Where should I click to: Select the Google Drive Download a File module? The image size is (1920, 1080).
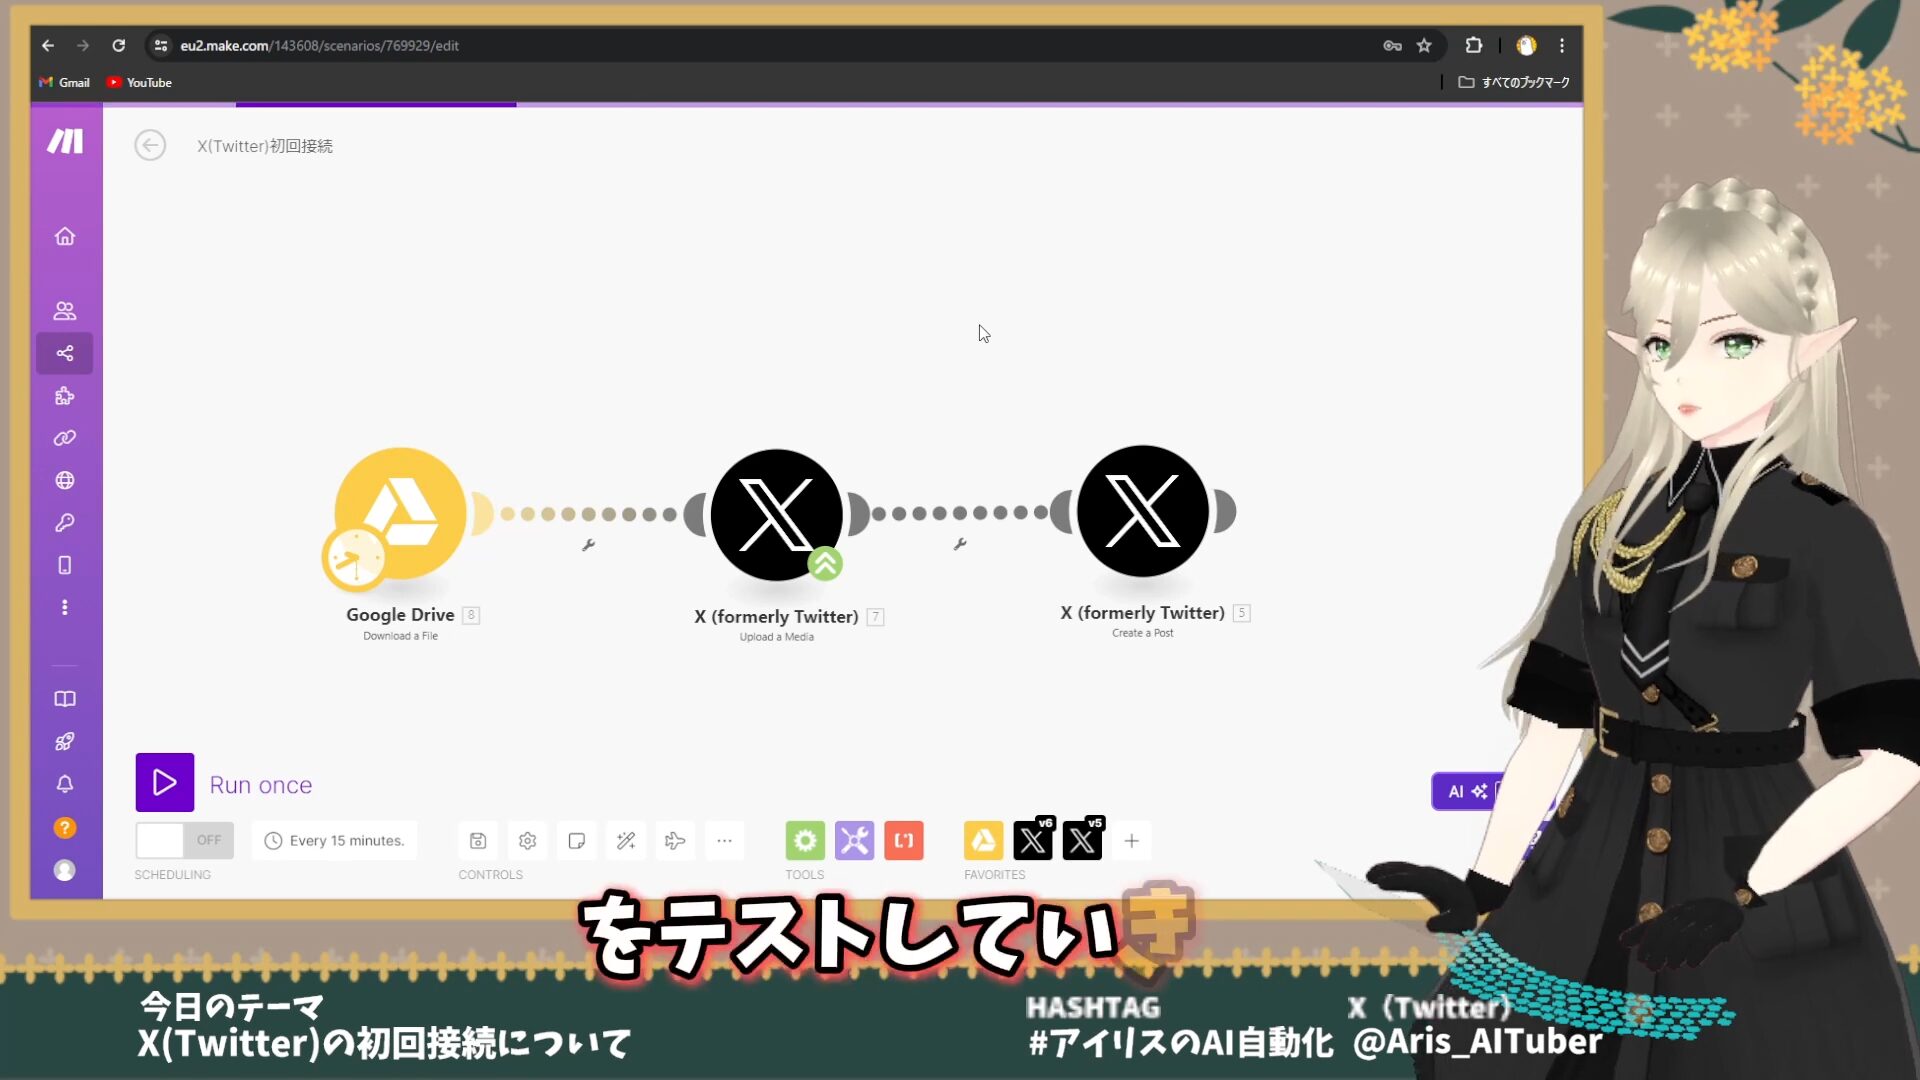[x=400, y=513]
